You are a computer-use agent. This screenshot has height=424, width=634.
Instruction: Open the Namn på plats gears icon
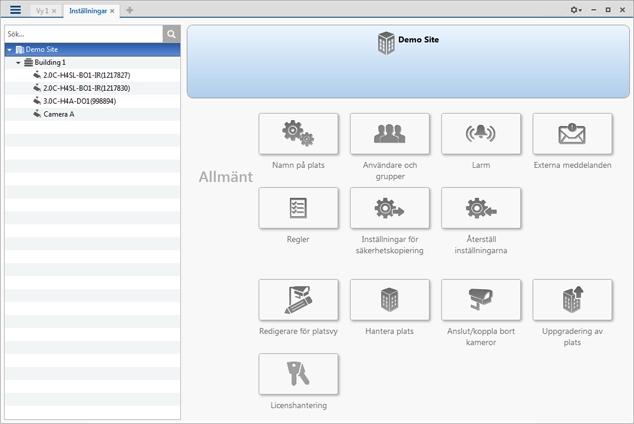298,134
